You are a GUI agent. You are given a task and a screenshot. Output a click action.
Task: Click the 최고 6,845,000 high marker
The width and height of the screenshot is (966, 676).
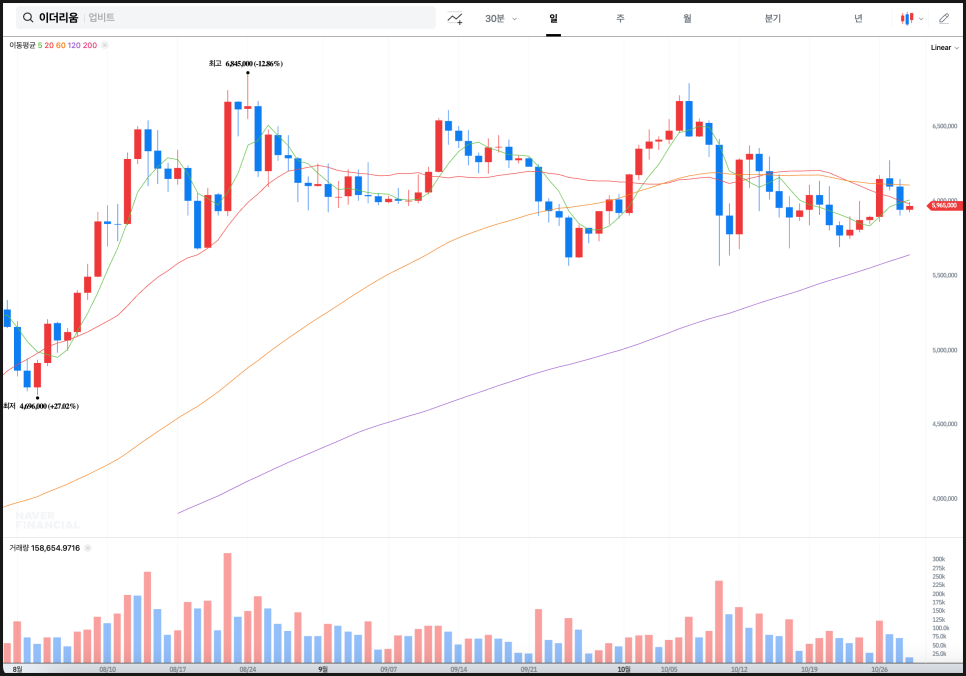[x=245, y=63]
